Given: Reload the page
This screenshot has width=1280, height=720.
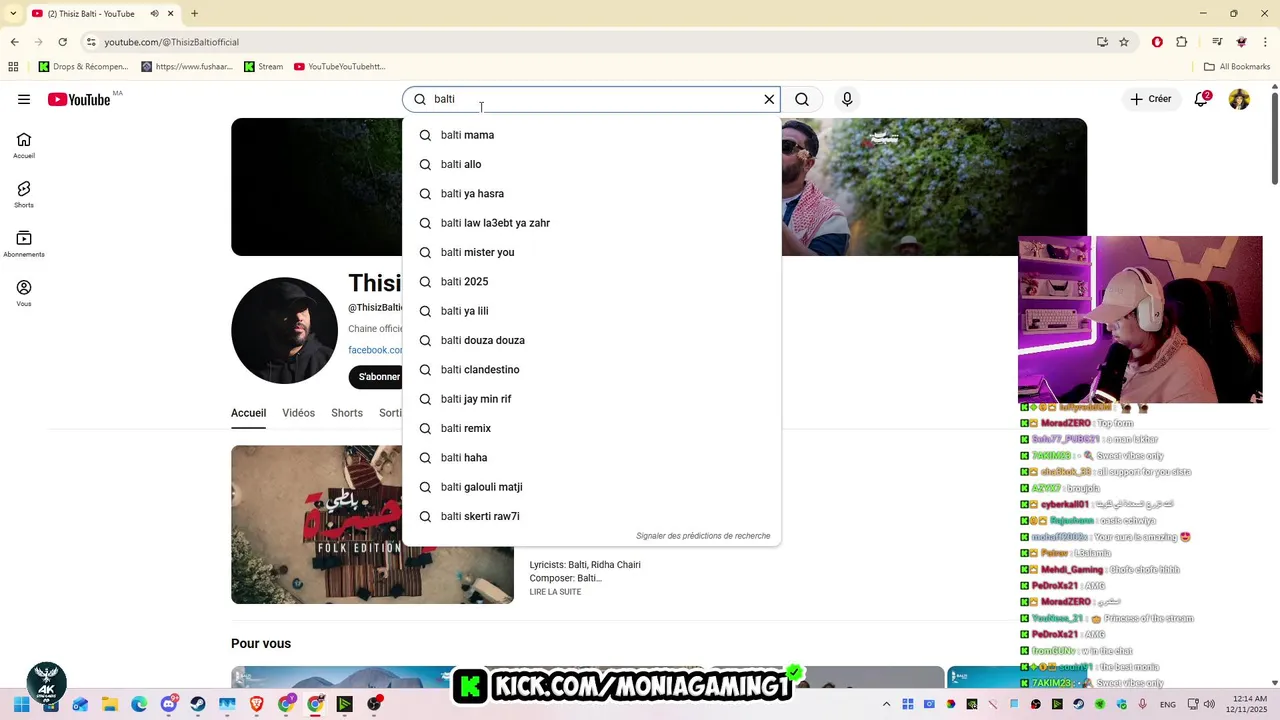Looking at the screenshot, I should pos(62,42).
